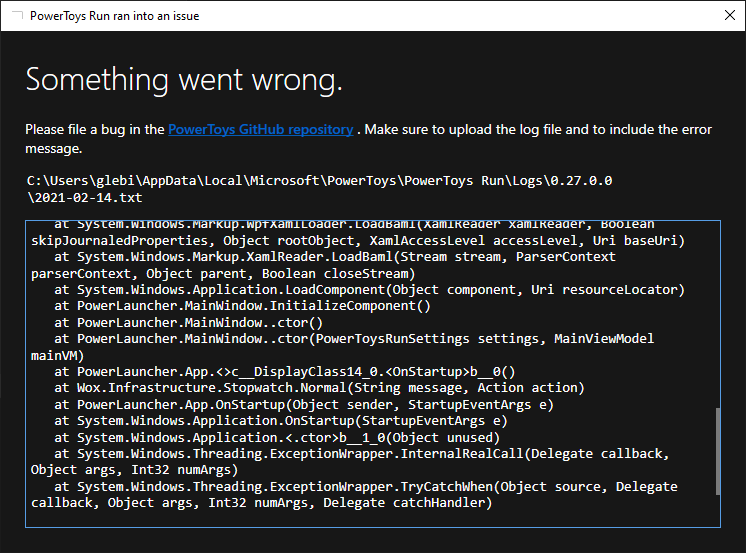Click the 'Application.<.ctor>b__1_0(Object unused)' line
746x553 pixels.
[277, 437]
